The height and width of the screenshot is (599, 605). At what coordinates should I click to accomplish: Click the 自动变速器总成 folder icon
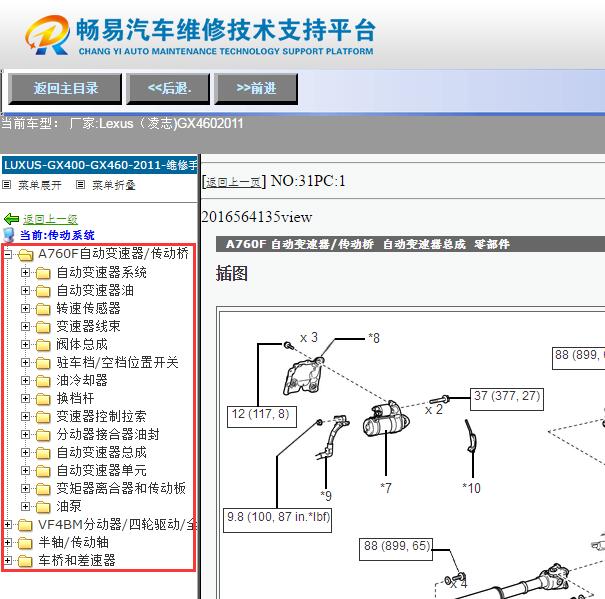[43, 453]
